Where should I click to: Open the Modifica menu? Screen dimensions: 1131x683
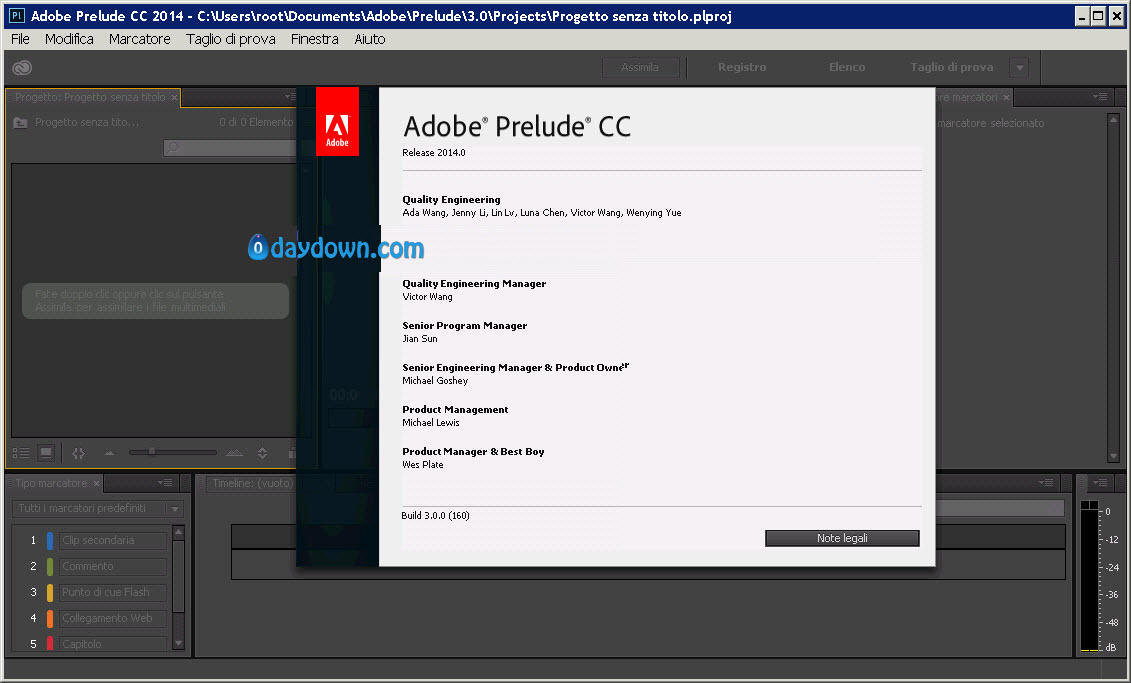(x=69, y=39)
